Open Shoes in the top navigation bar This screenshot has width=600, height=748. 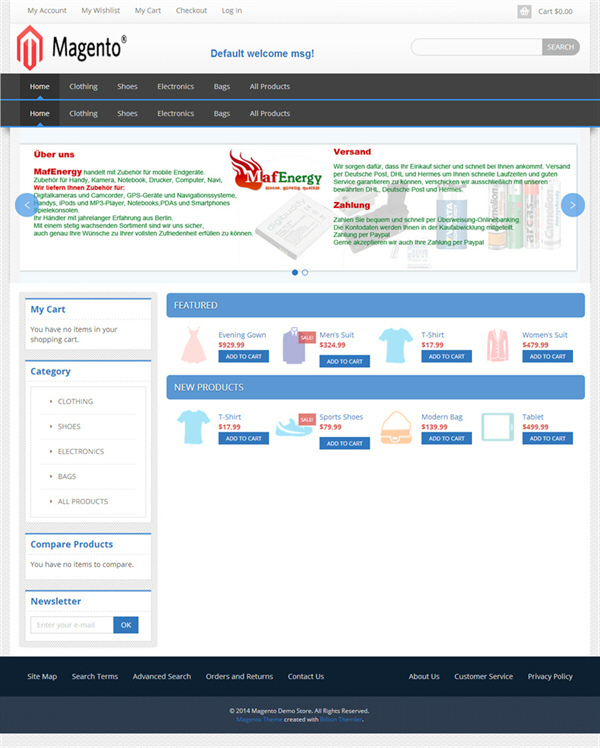point(127,86)
